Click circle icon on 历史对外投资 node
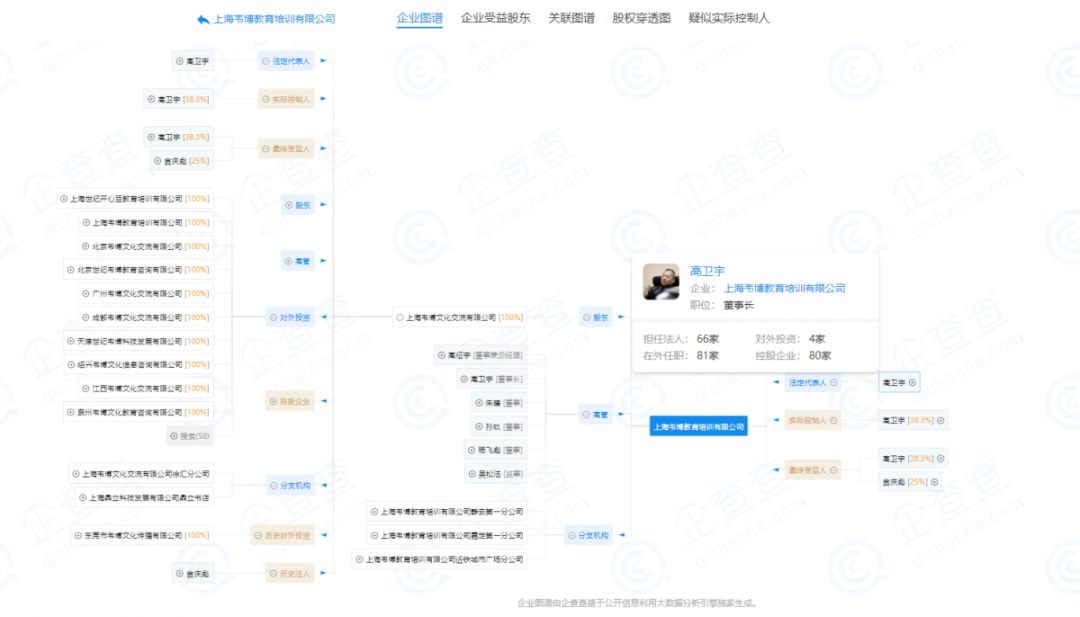The width and height of the screenshot is (1080, 617). 259,535
